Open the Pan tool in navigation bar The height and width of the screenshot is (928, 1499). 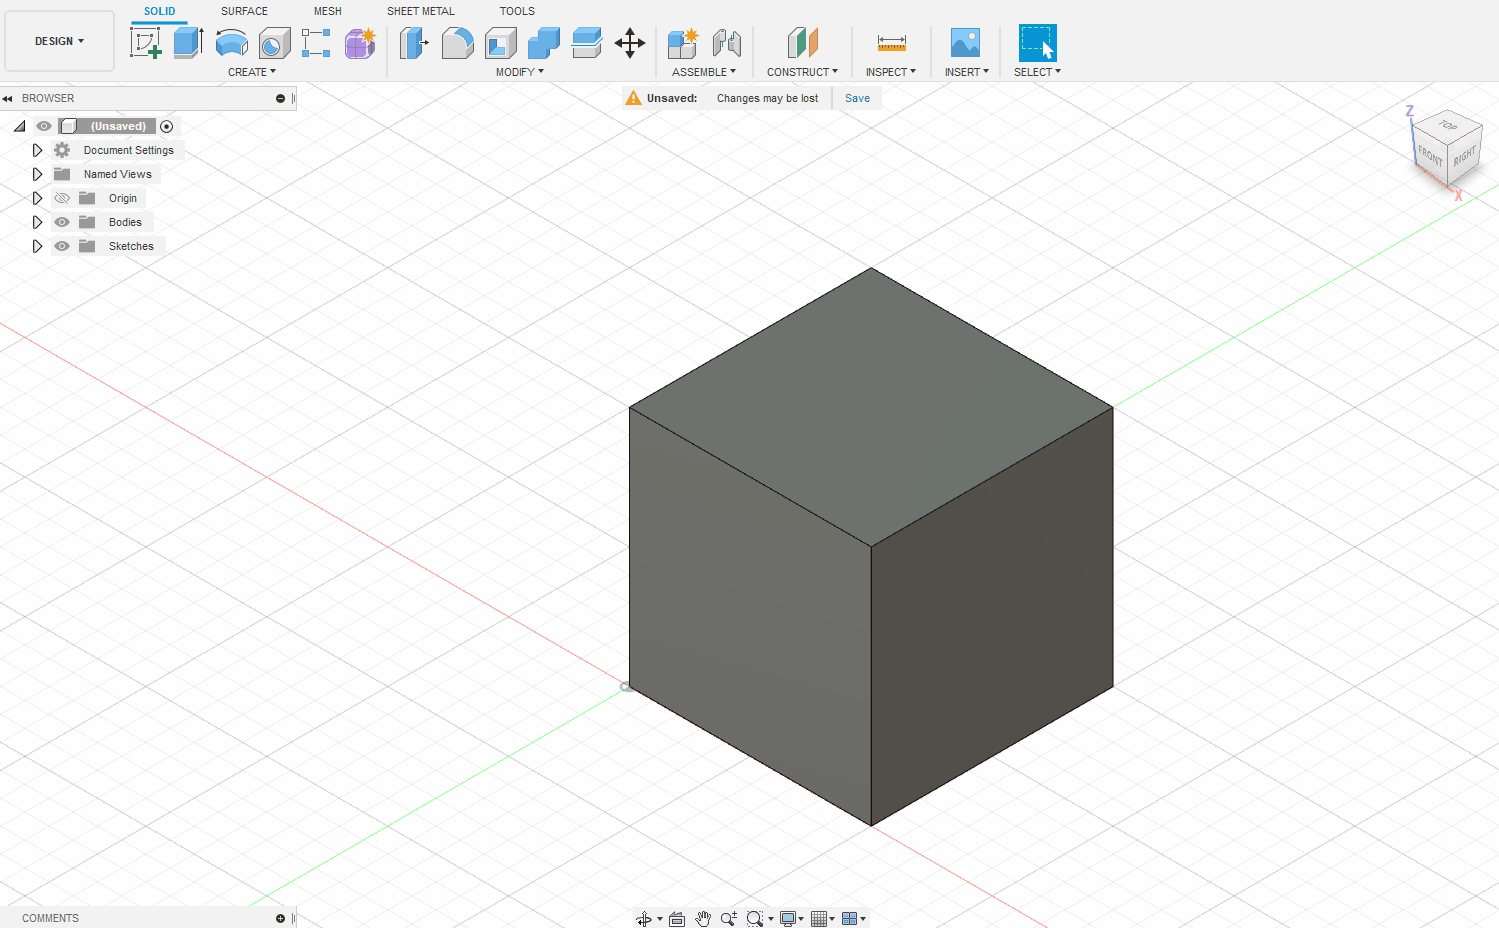coord(702,917)
